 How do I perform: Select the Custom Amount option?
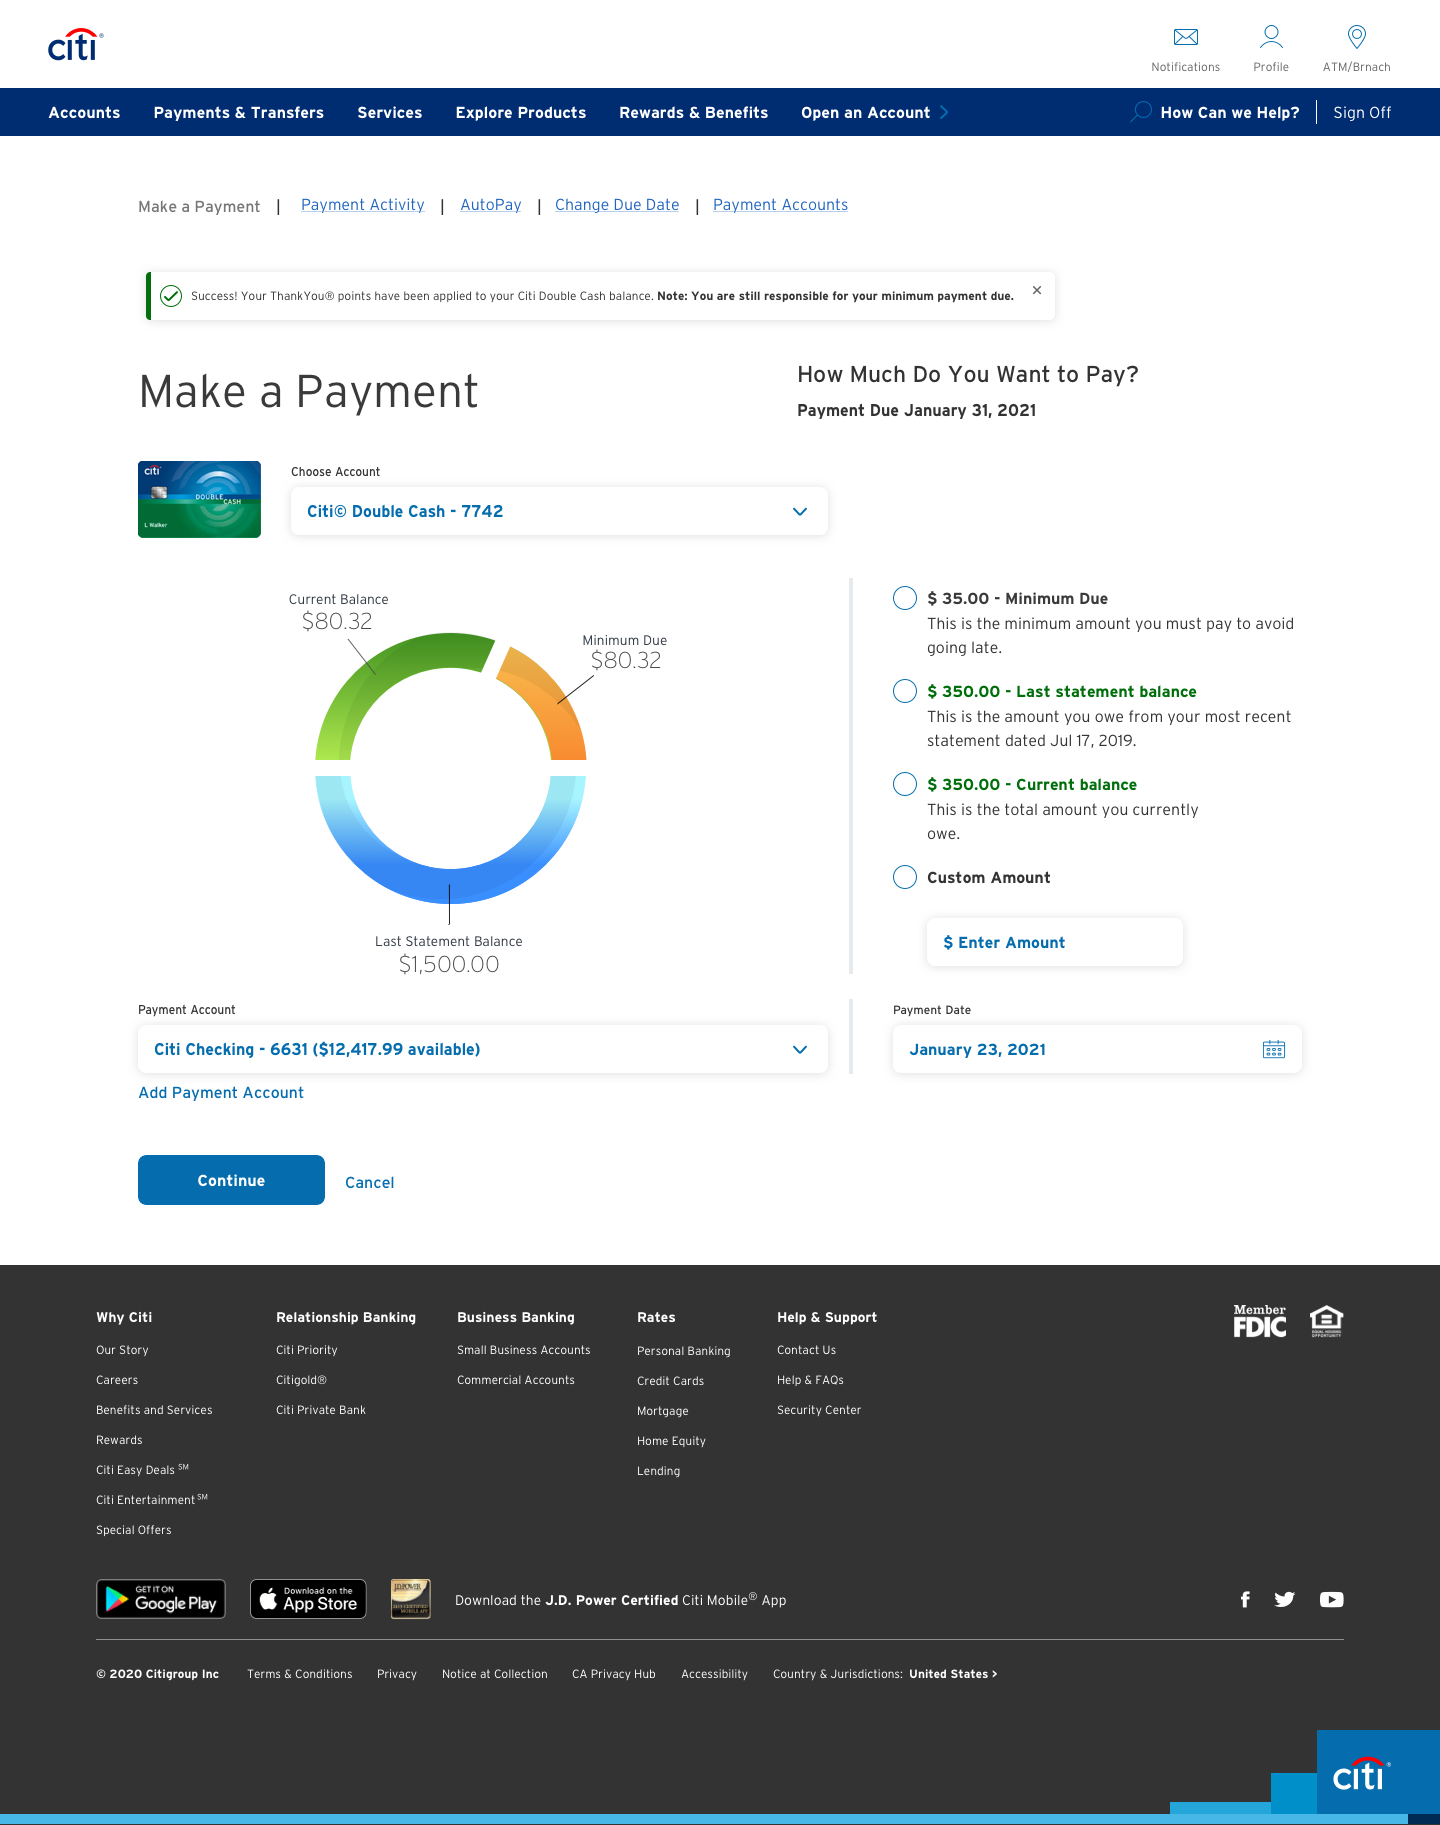tap(905, 877)
